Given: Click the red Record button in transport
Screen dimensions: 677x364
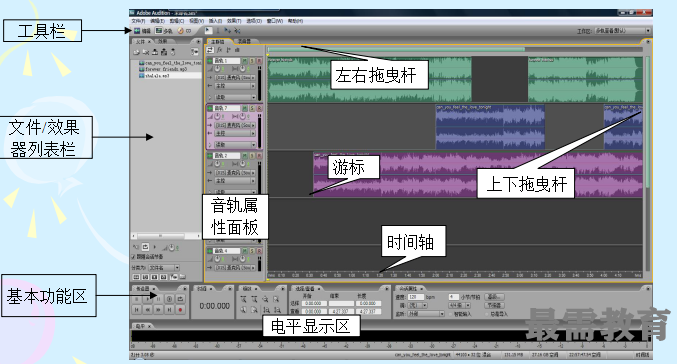Looking at the screenshot, I should 180,310.
